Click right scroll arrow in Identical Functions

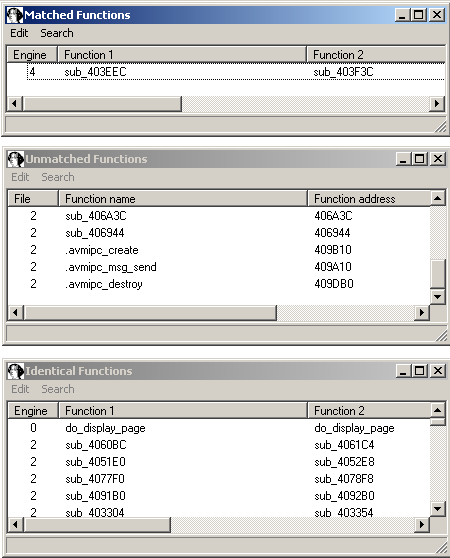click(x=422, y=525)
